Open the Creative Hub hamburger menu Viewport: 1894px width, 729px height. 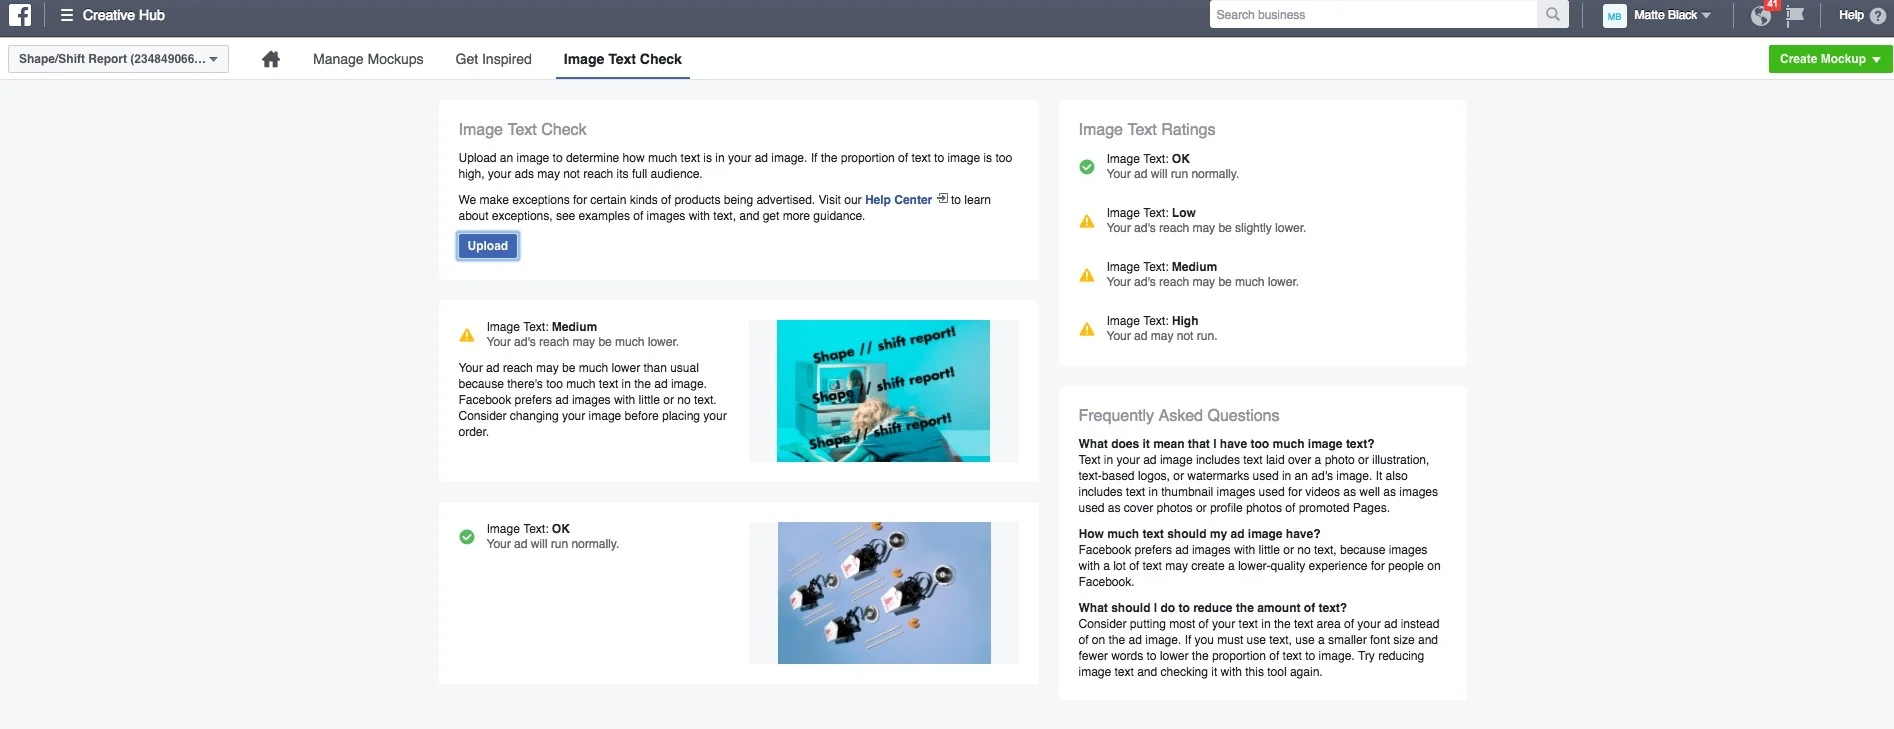point(67,15)
